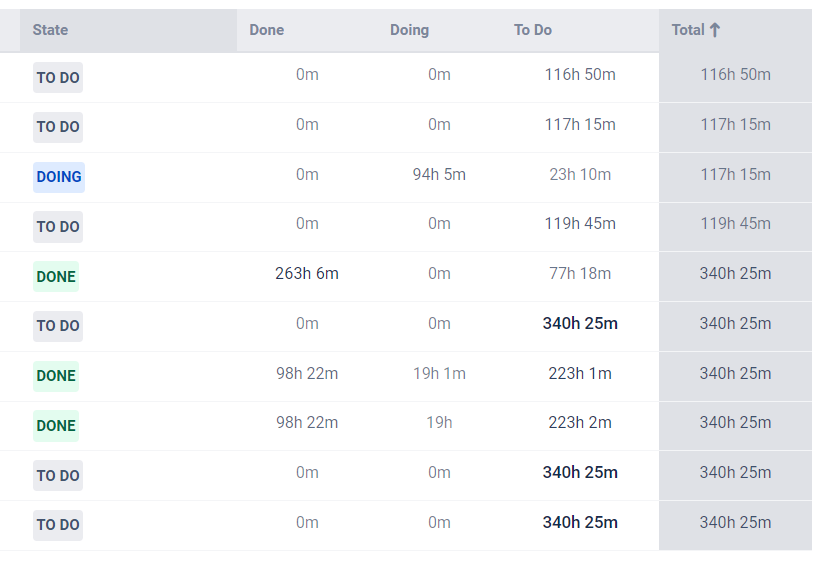Click the Done column header
826x564 pixels.
tap(267, 30)
